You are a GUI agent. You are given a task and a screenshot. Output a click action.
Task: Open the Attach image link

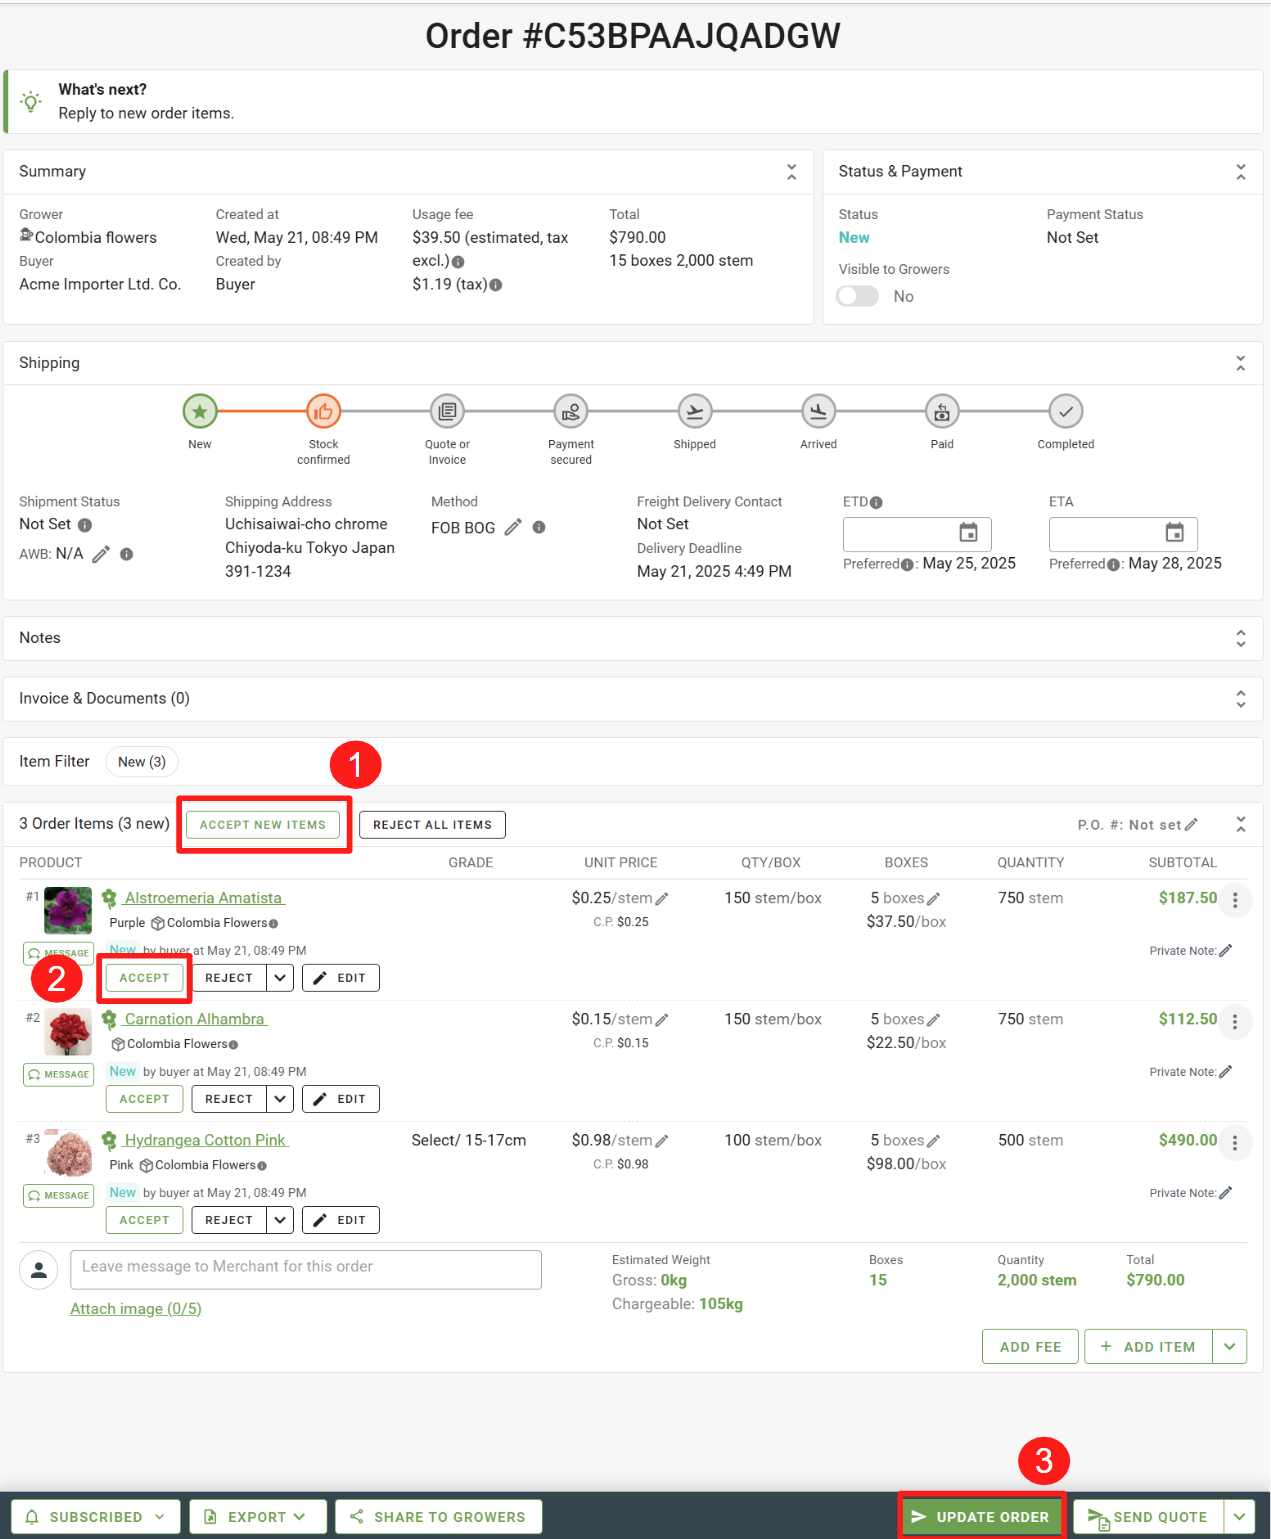click(136, 1309)
